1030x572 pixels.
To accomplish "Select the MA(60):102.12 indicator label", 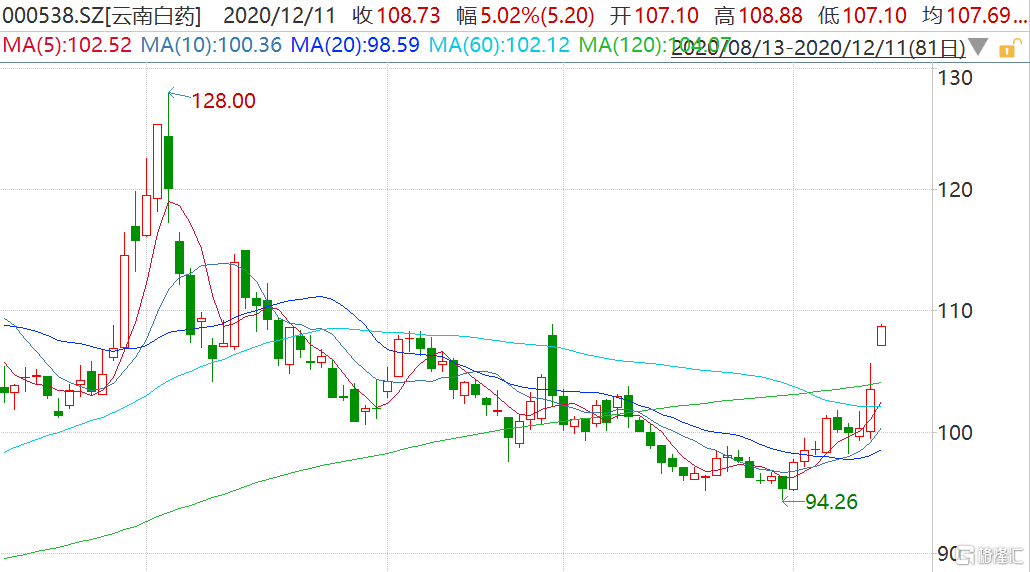I will point(499,45).
